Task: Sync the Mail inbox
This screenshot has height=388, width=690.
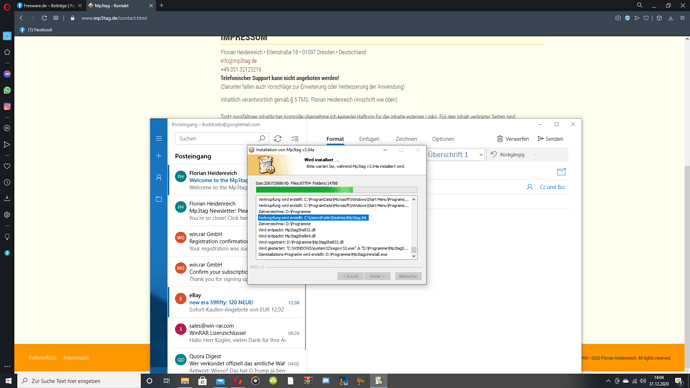Action: click(x=278, y=139)
